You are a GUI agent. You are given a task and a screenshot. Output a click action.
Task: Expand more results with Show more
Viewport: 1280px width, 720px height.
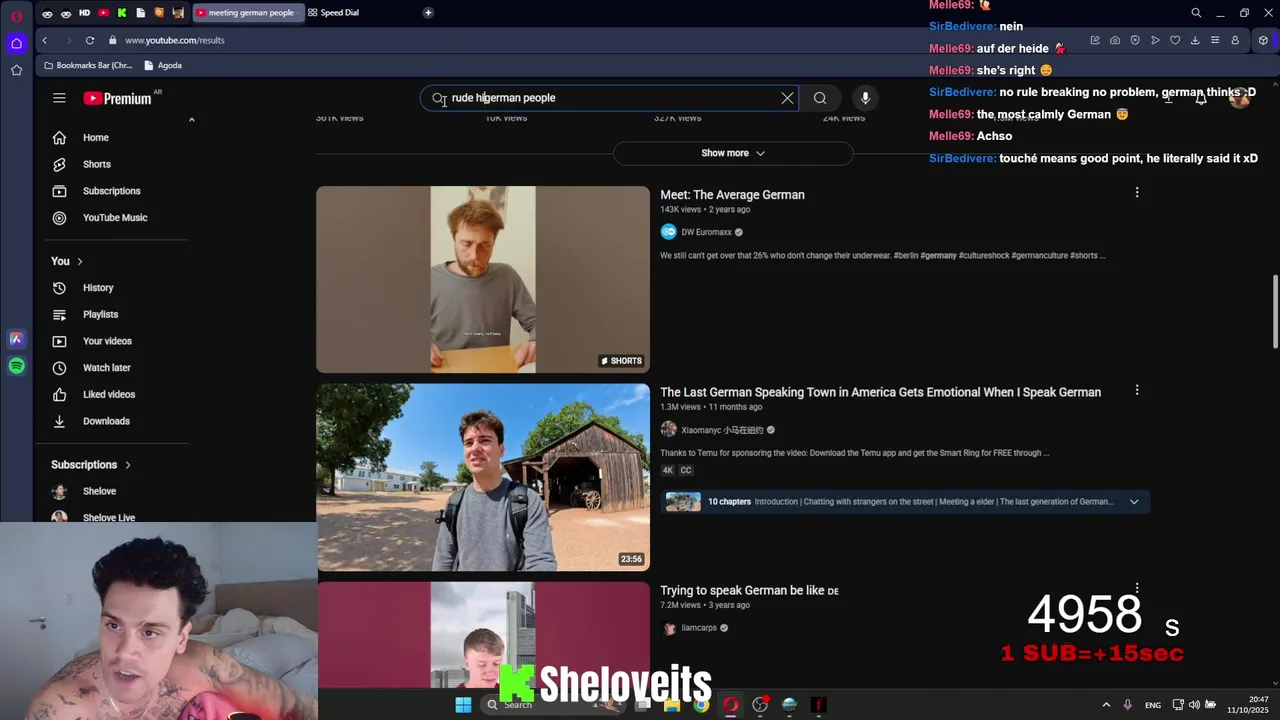pos(733,153)
